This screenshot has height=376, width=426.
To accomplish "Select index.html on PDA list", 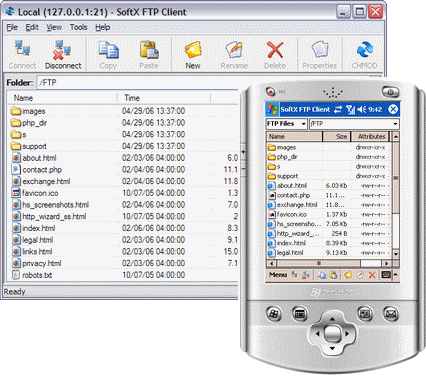I will pos(287,243).
